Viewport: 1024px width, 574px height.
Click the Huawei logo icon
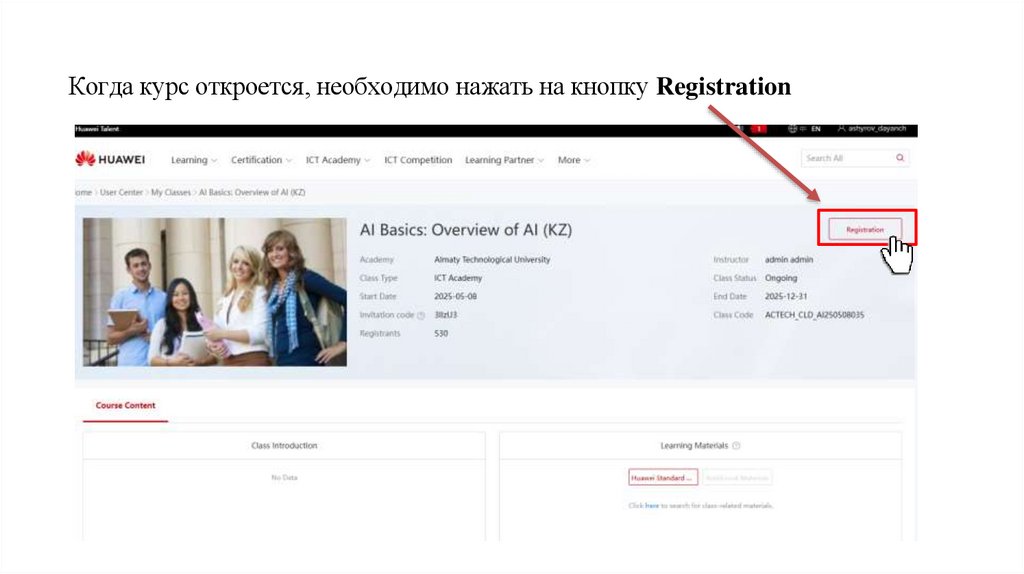coord(86,159)
